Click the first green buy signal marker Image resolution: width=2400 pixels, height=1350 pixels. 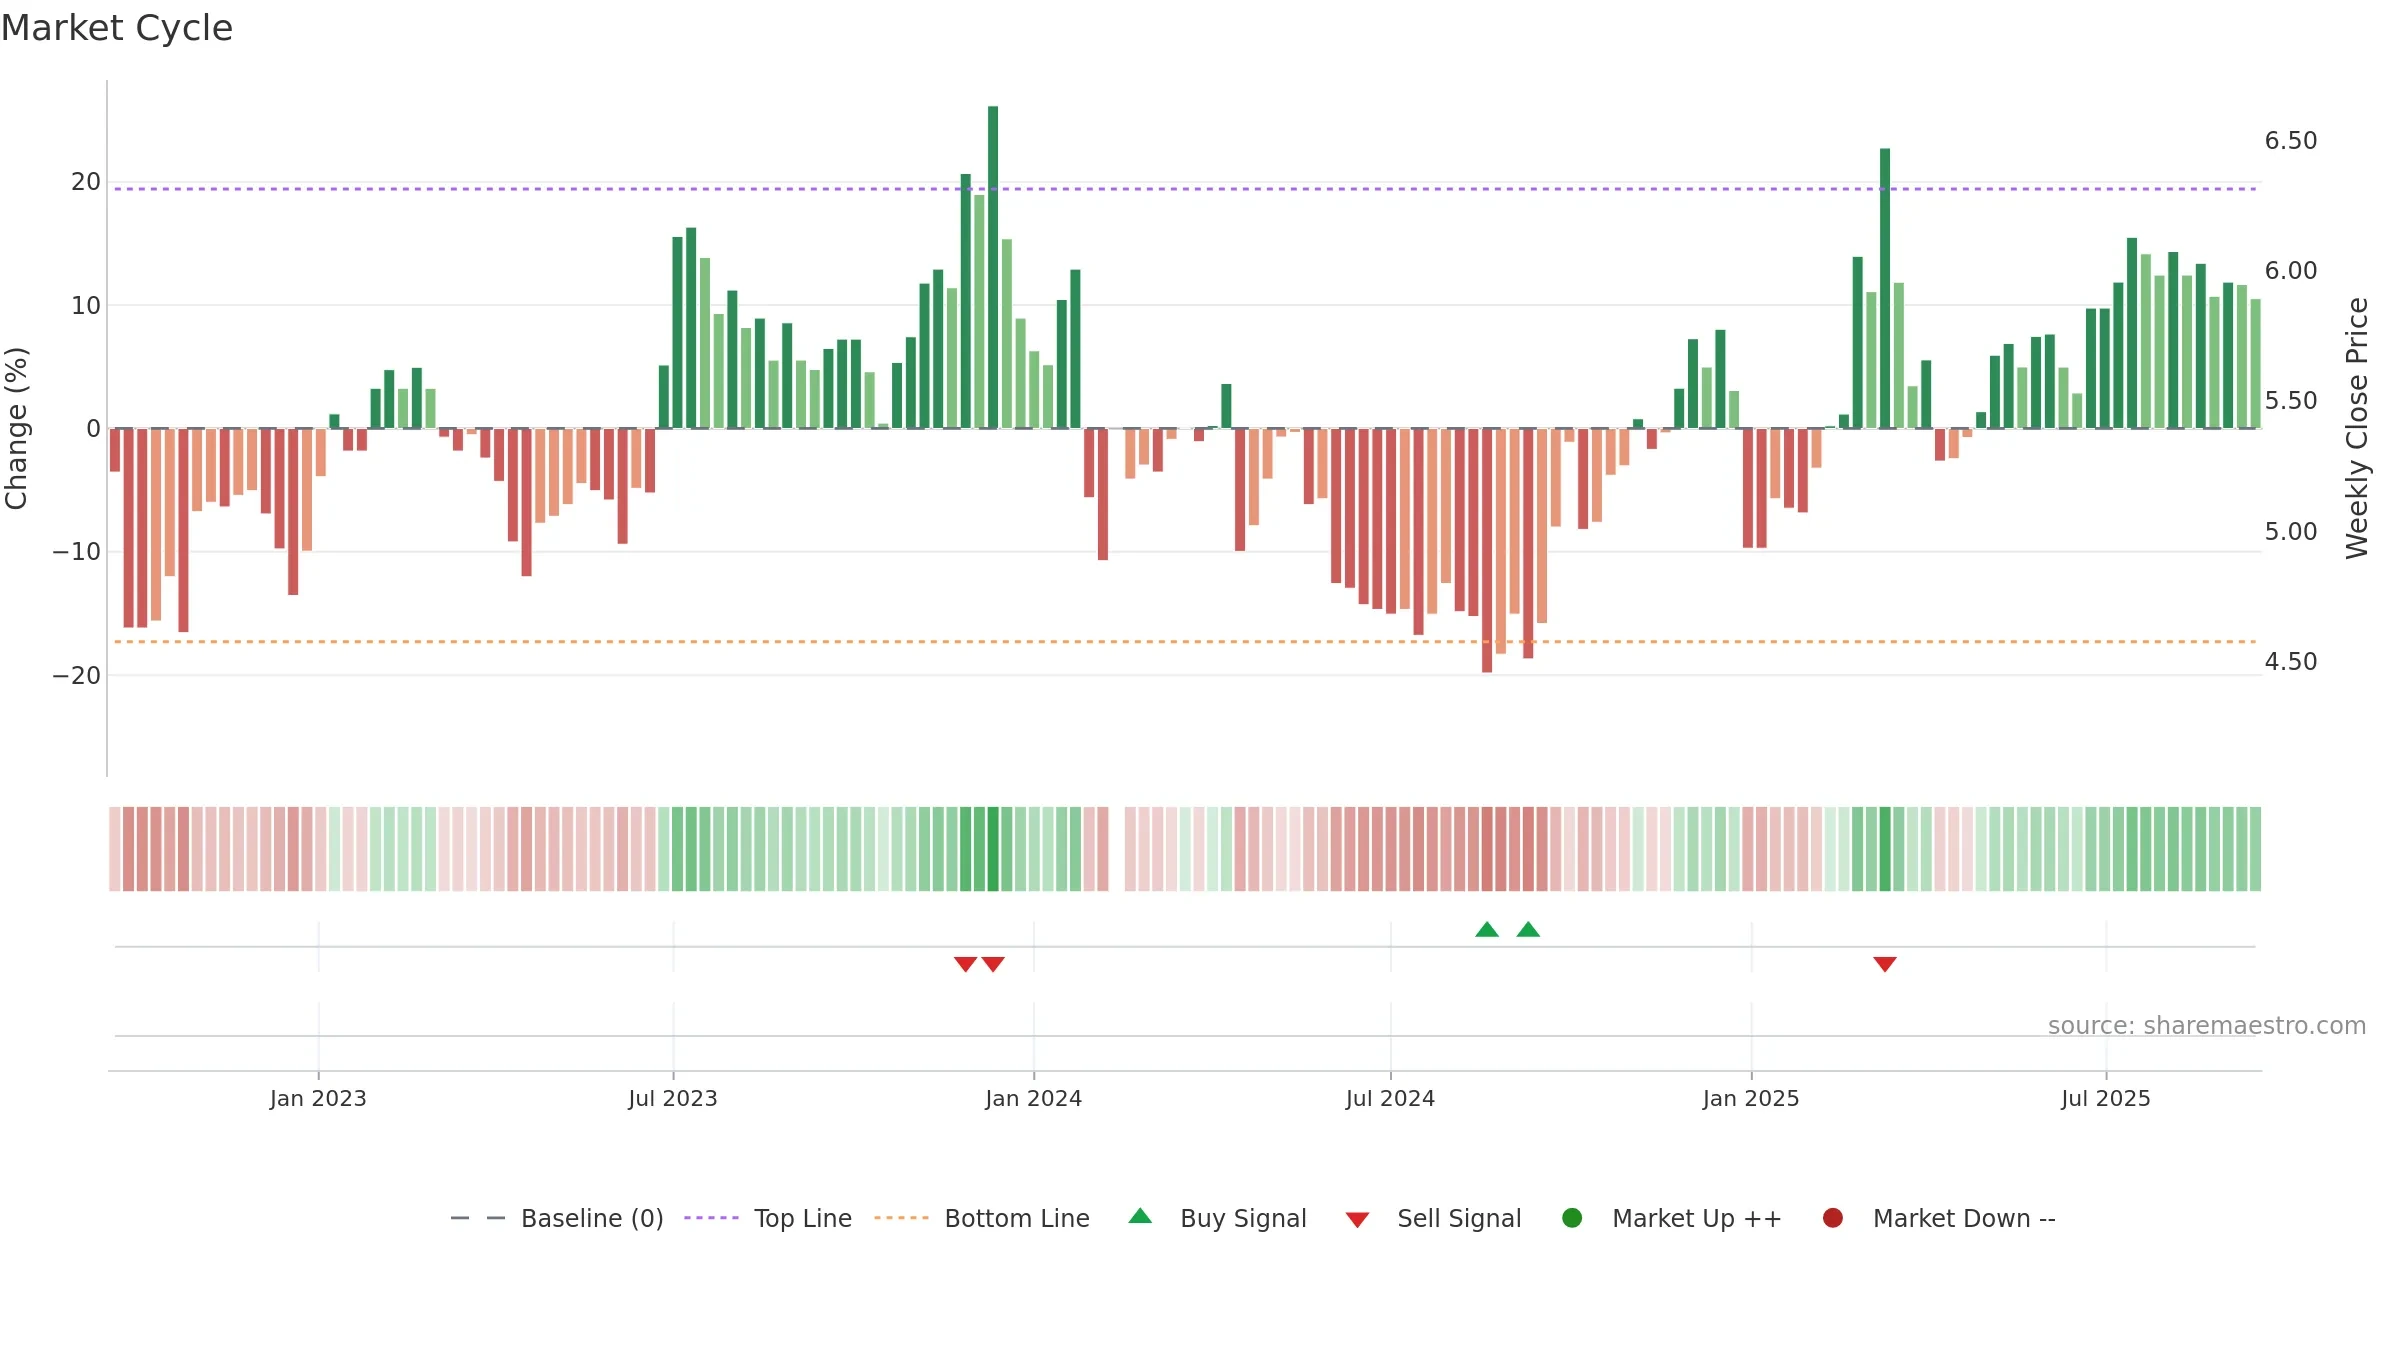[x=1487, y=929]
